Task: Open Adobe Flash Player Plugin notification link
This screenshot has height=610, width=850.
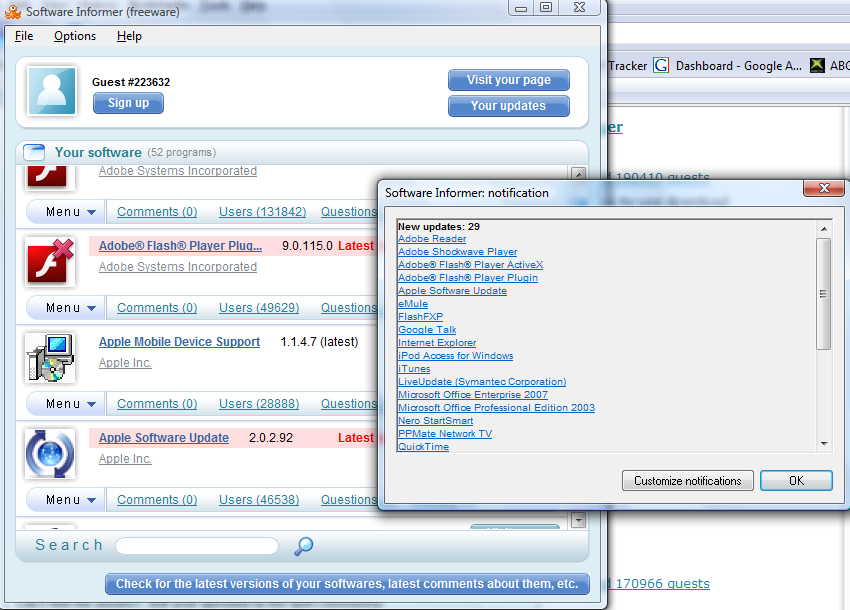Action: point(468,278)
